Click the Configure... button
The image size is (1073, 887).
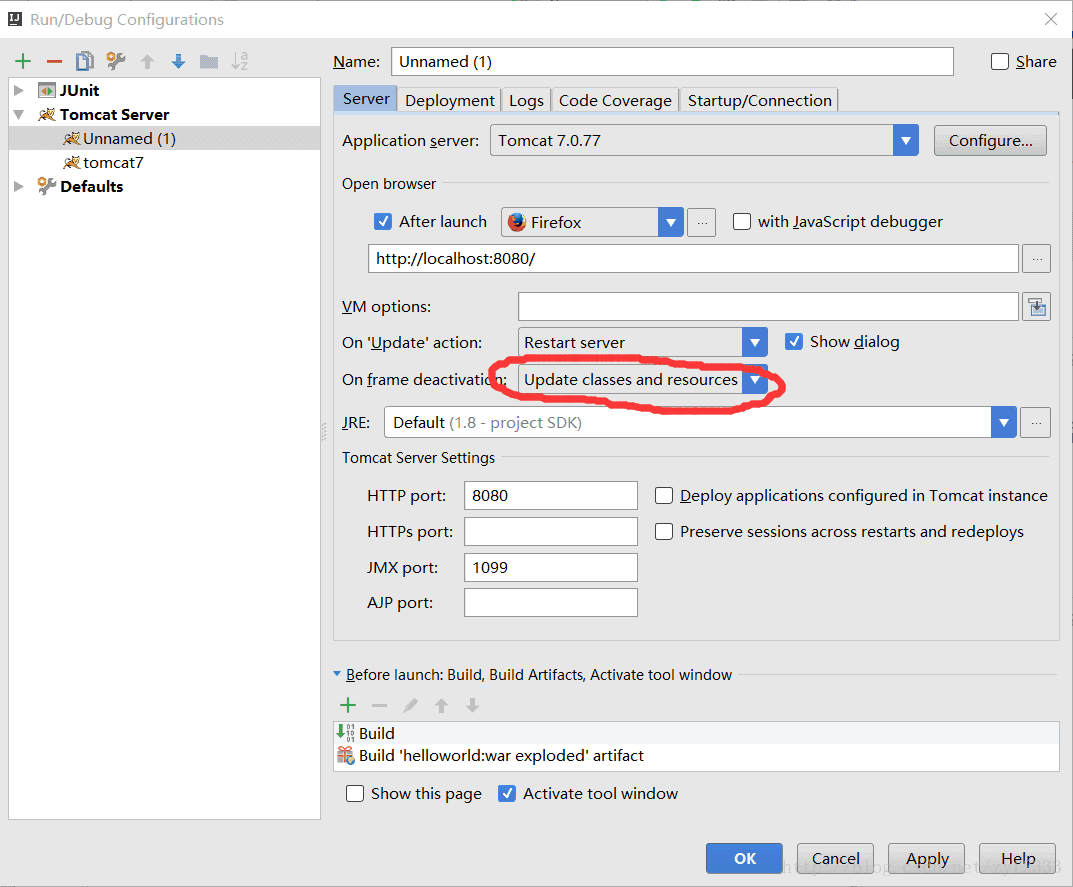click(x=990, y=140)
